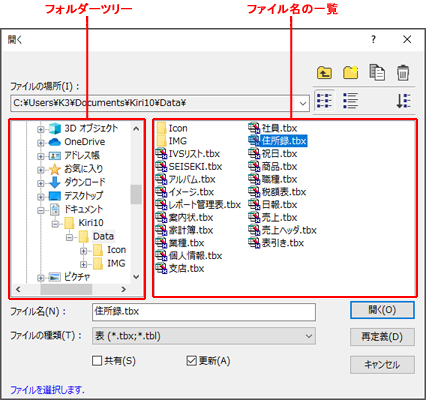426x400 pixels.
Task: Click the sort order icon
Action: 403,101
